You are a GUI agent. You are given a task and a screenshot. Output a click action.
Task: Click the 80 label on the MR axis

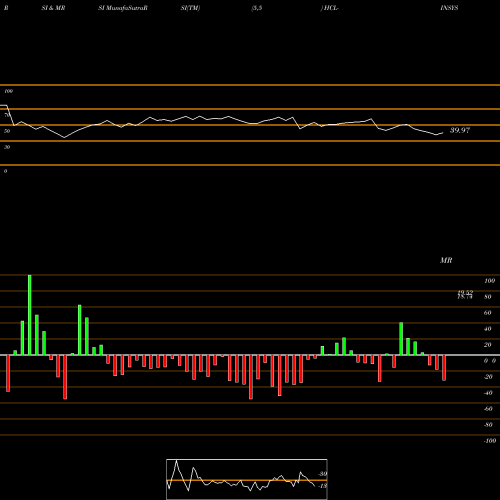point(487,297)
